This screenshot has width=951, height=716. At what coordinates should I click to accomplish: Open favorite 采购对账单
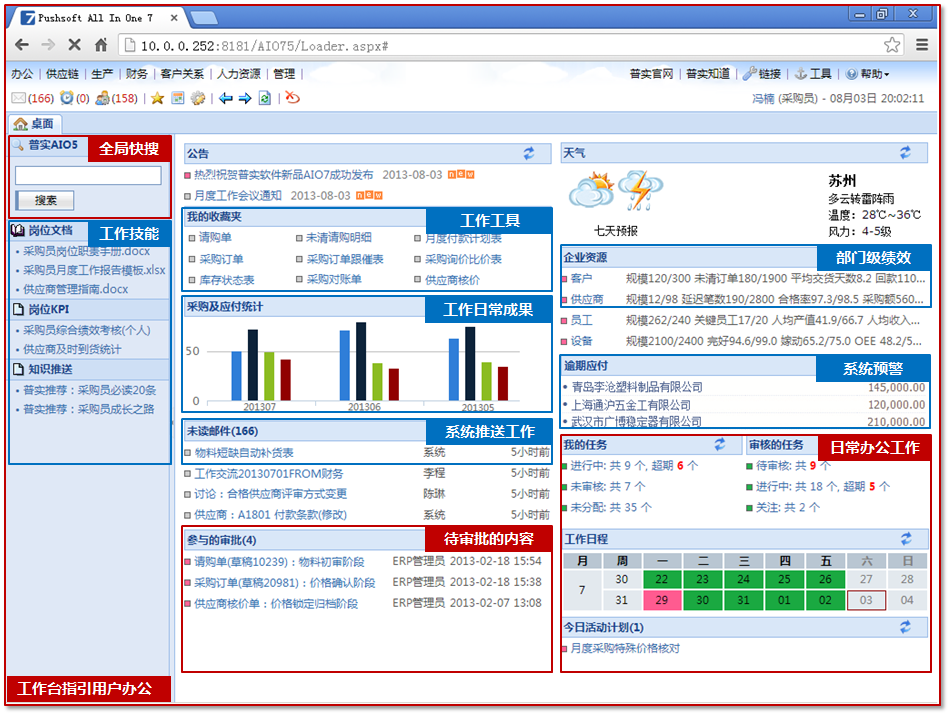tap(334, 279)
